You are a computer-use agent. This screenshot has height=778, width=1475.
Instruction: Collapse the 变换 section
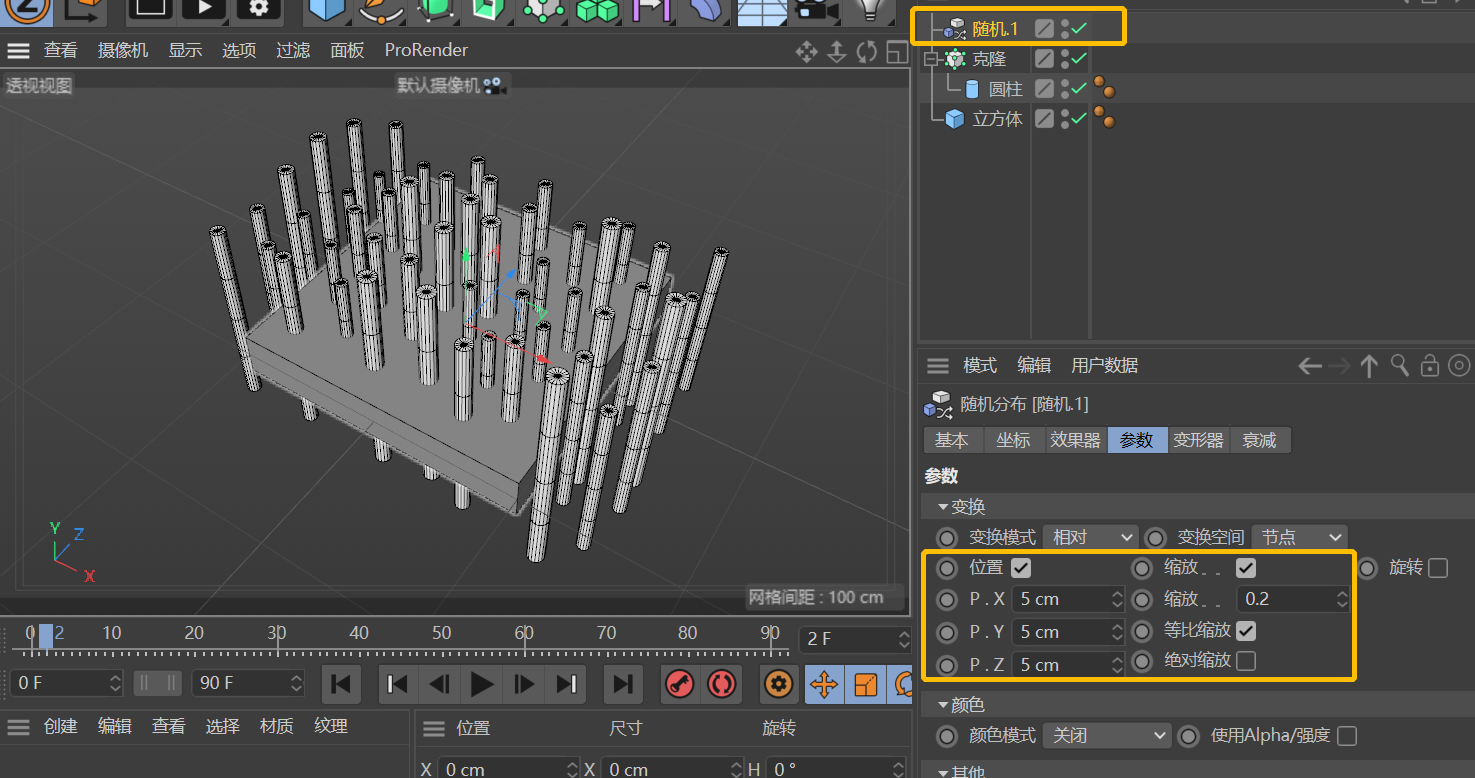(x=942, y=507)
